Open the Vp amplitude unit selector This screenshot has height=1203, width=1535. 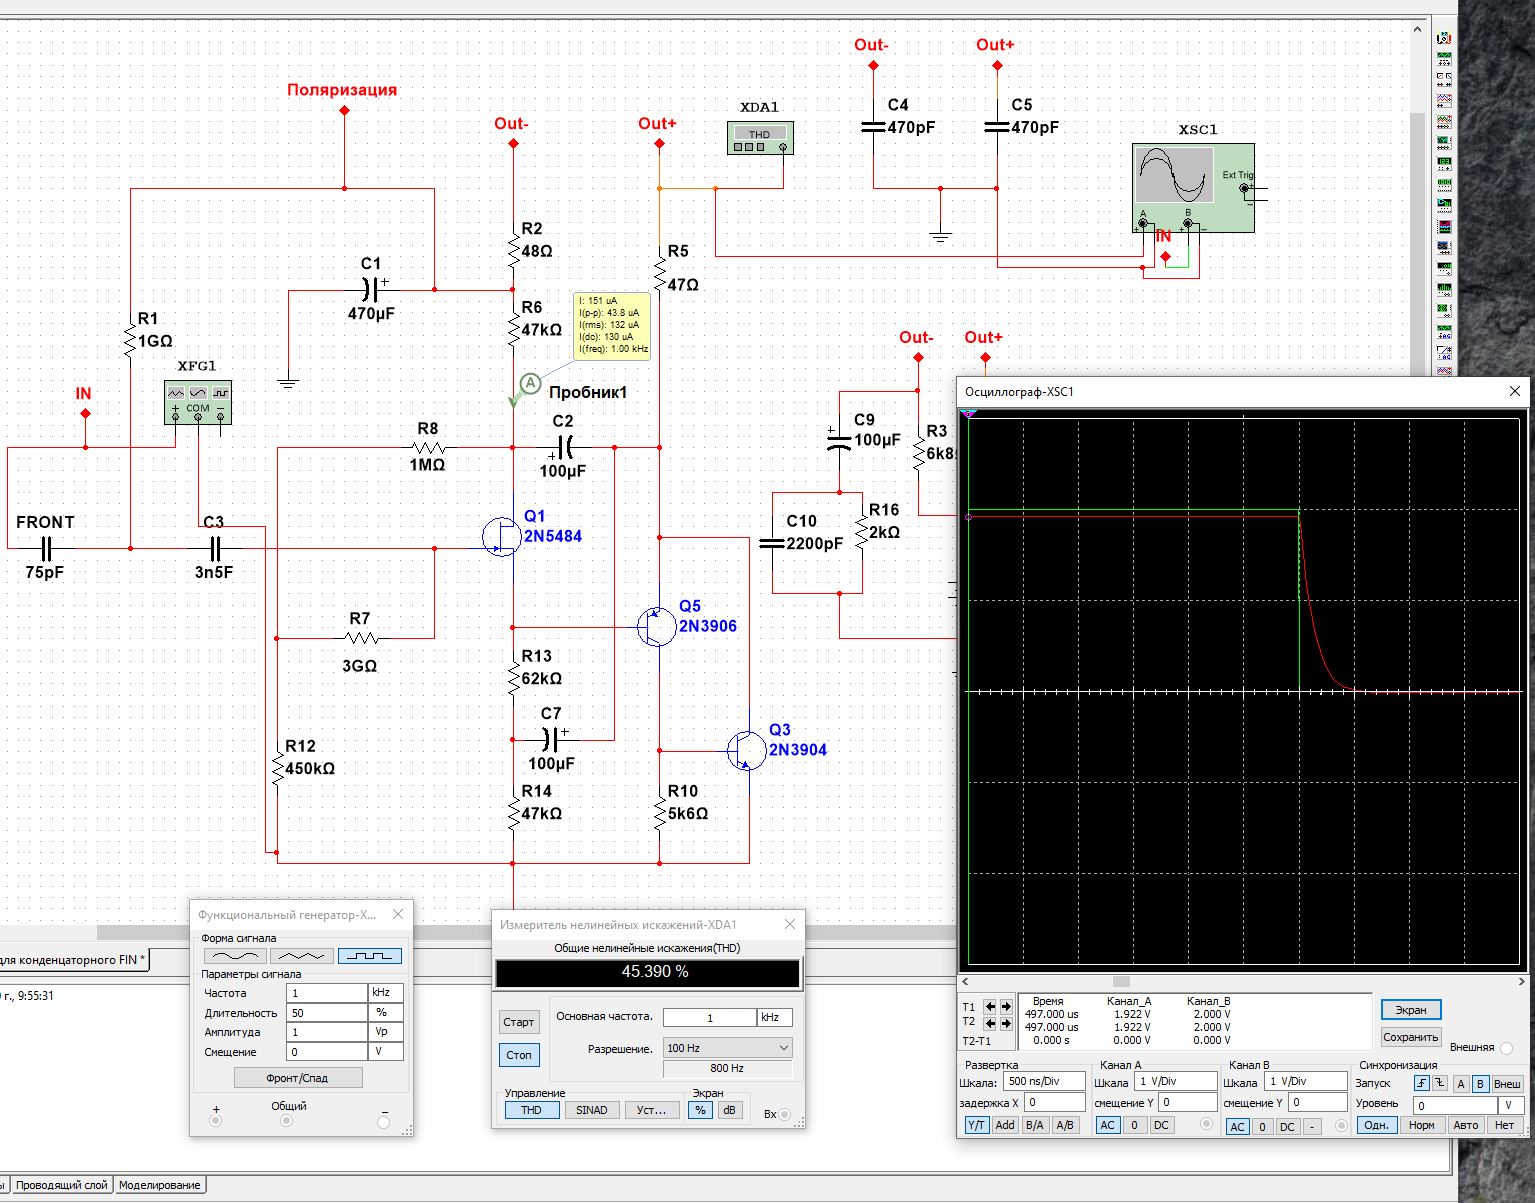click(386, 1032)
